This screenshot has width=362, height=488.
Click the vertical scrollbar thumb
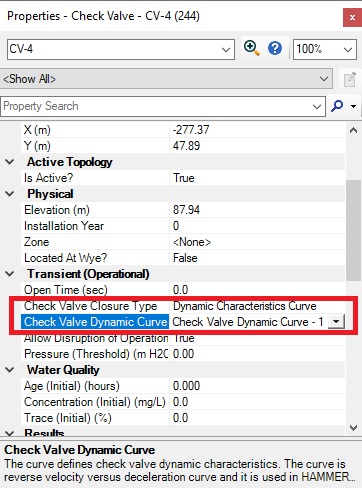pos(353,230)
